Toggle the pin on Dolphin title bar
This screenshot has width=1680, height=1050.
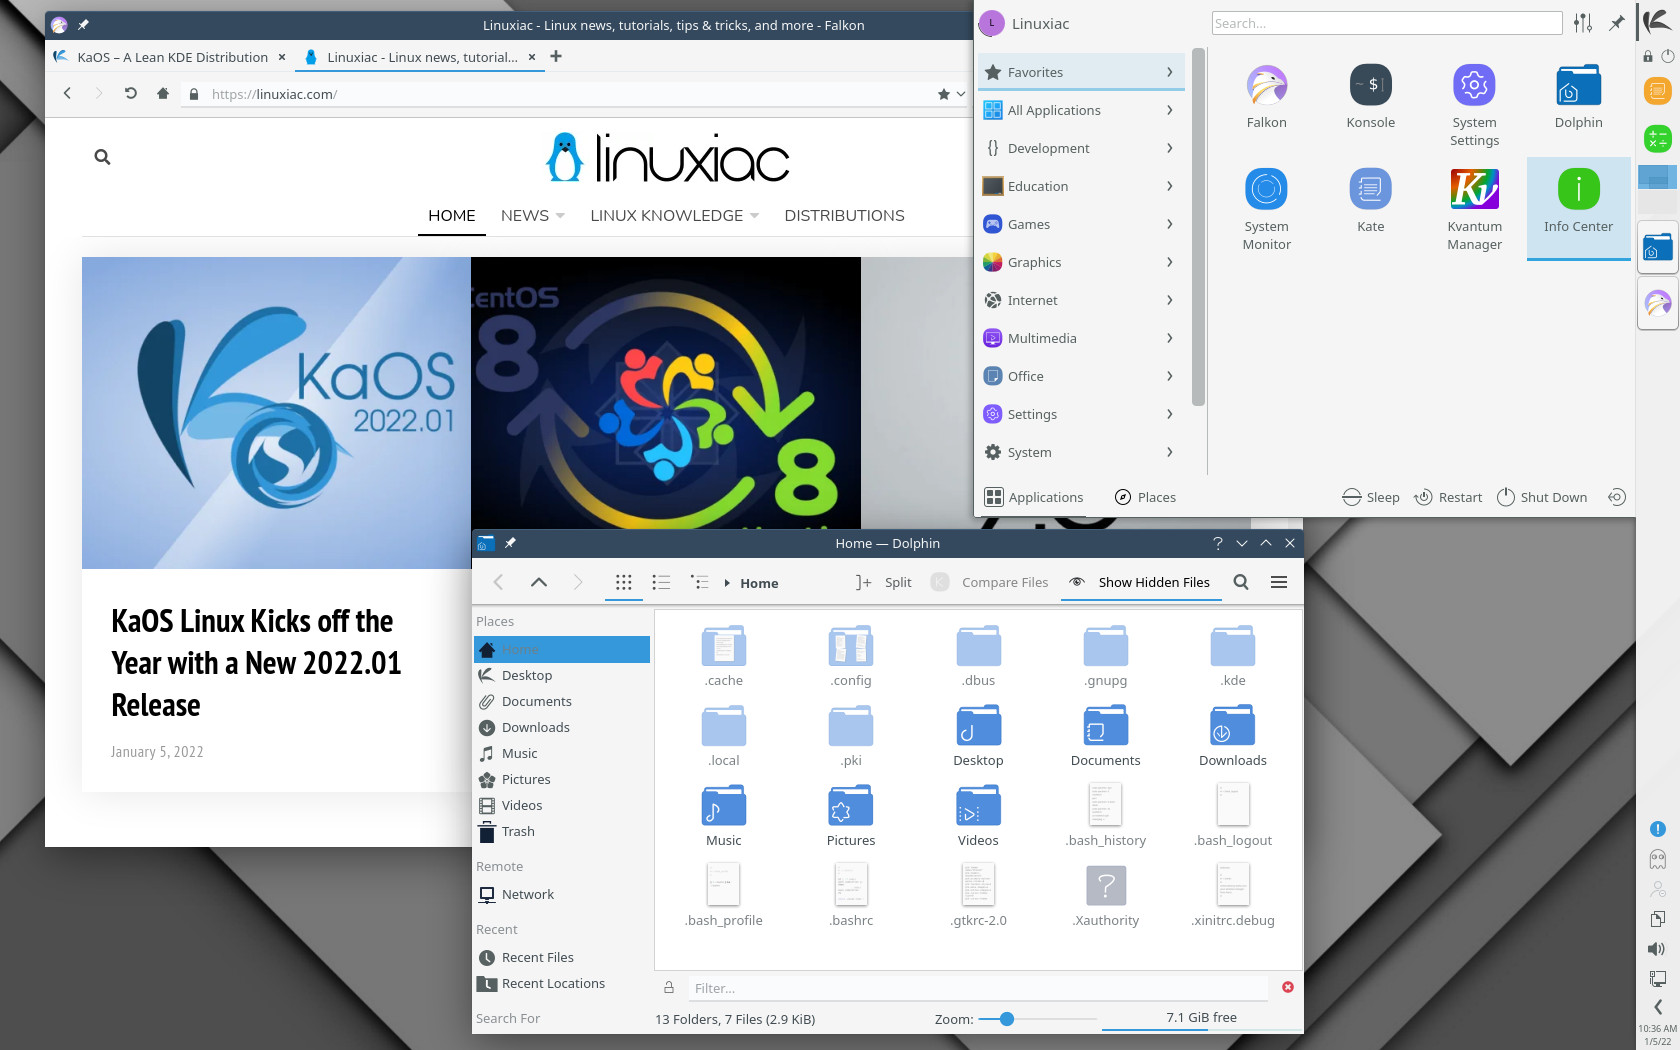coord(510,543)
